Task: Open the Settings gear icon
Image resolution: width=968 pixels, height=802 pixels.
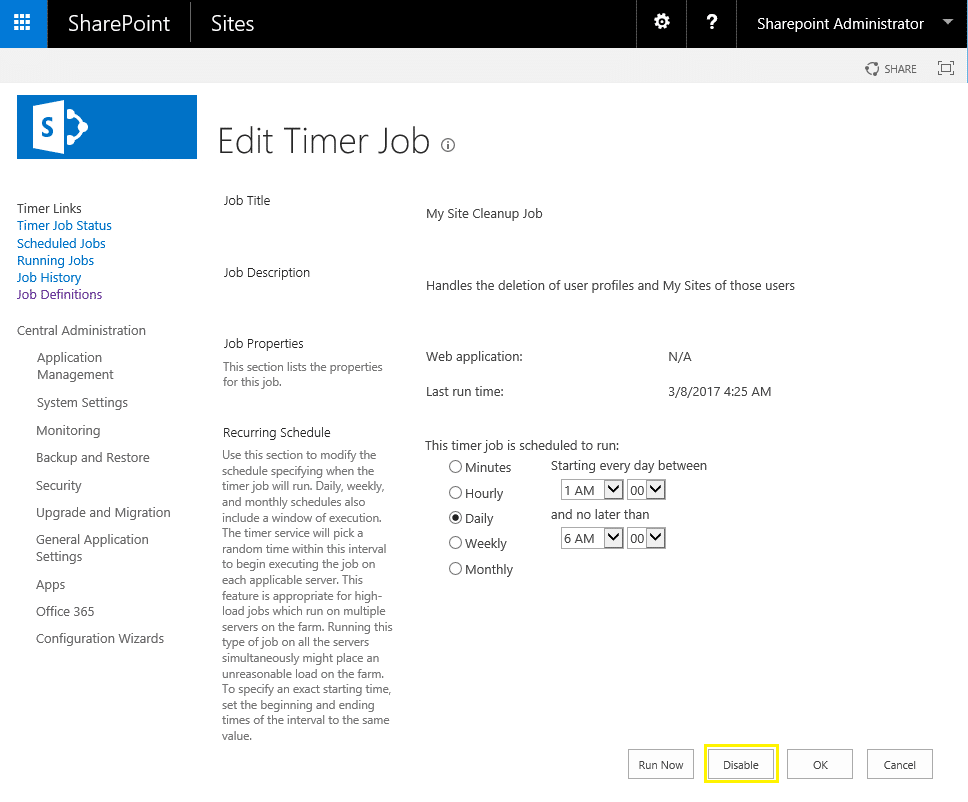Action: tap(661, 23)
